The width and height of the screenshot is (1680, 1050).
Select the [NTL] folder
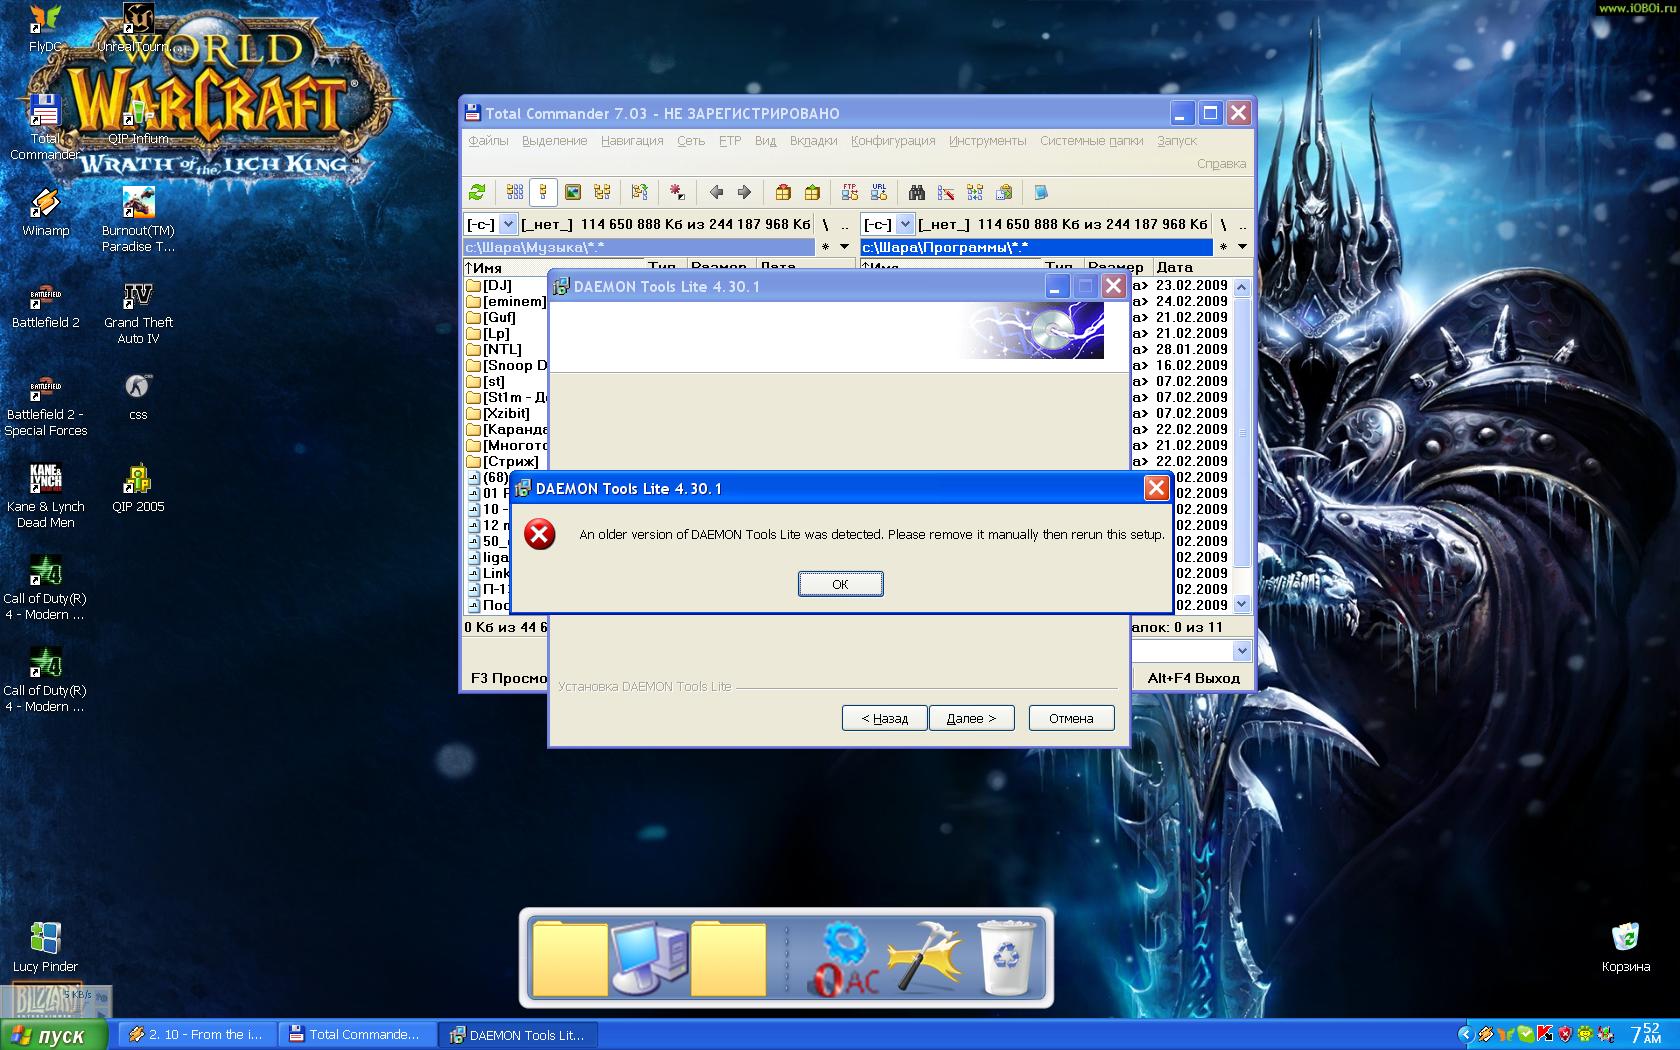coord(494,349)
